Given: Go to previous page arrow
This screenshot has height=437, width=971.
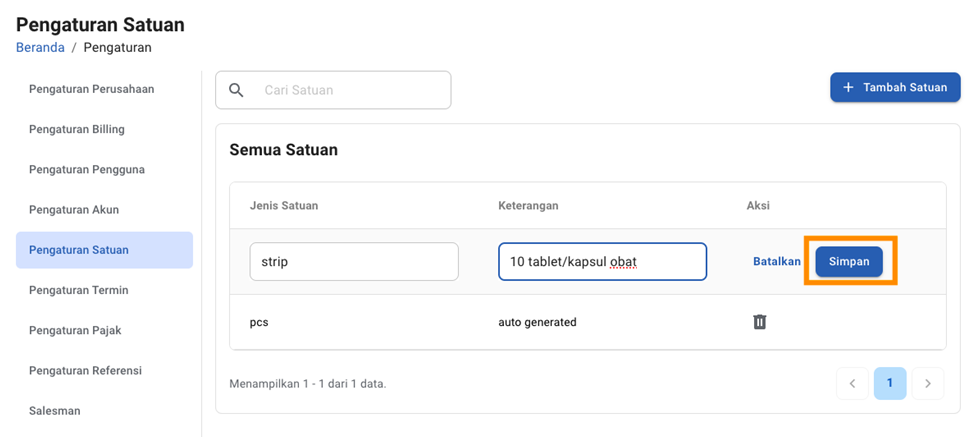Looking at the screenshot, I should coord(852,383).
